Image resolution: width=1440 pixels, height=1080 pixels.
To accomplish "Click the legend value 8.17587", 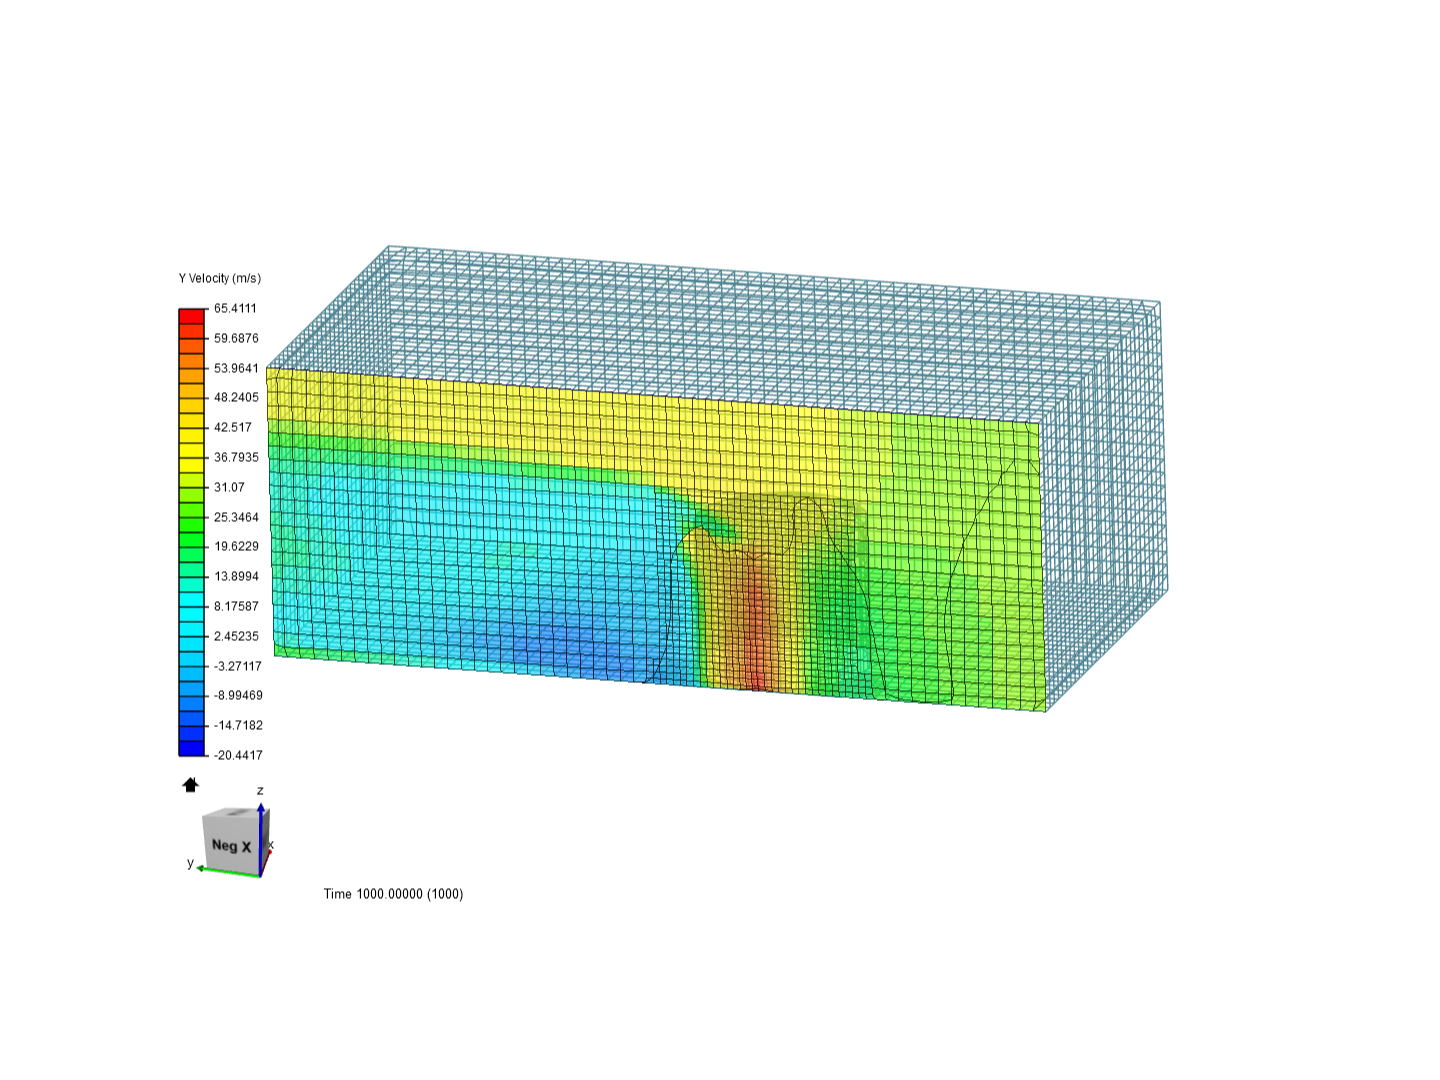I will coord(236,606).
